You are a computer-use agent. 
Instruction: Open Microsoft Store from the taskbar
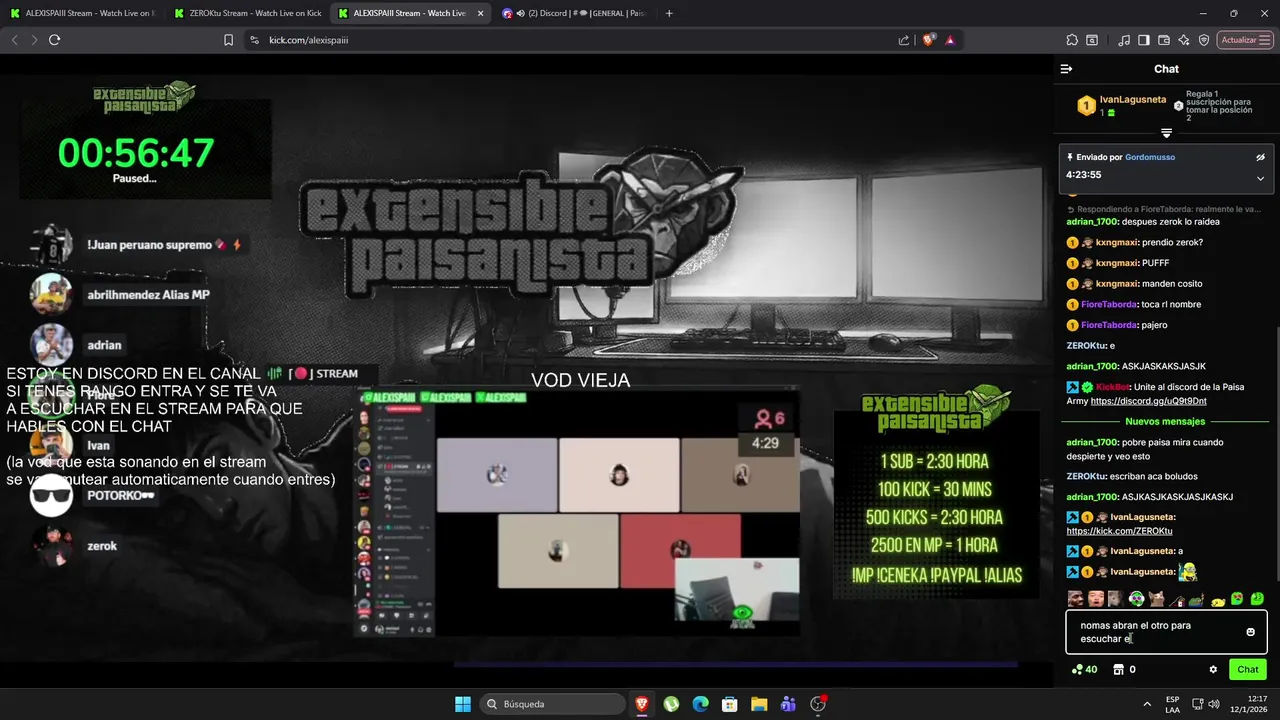pos(730,704)
